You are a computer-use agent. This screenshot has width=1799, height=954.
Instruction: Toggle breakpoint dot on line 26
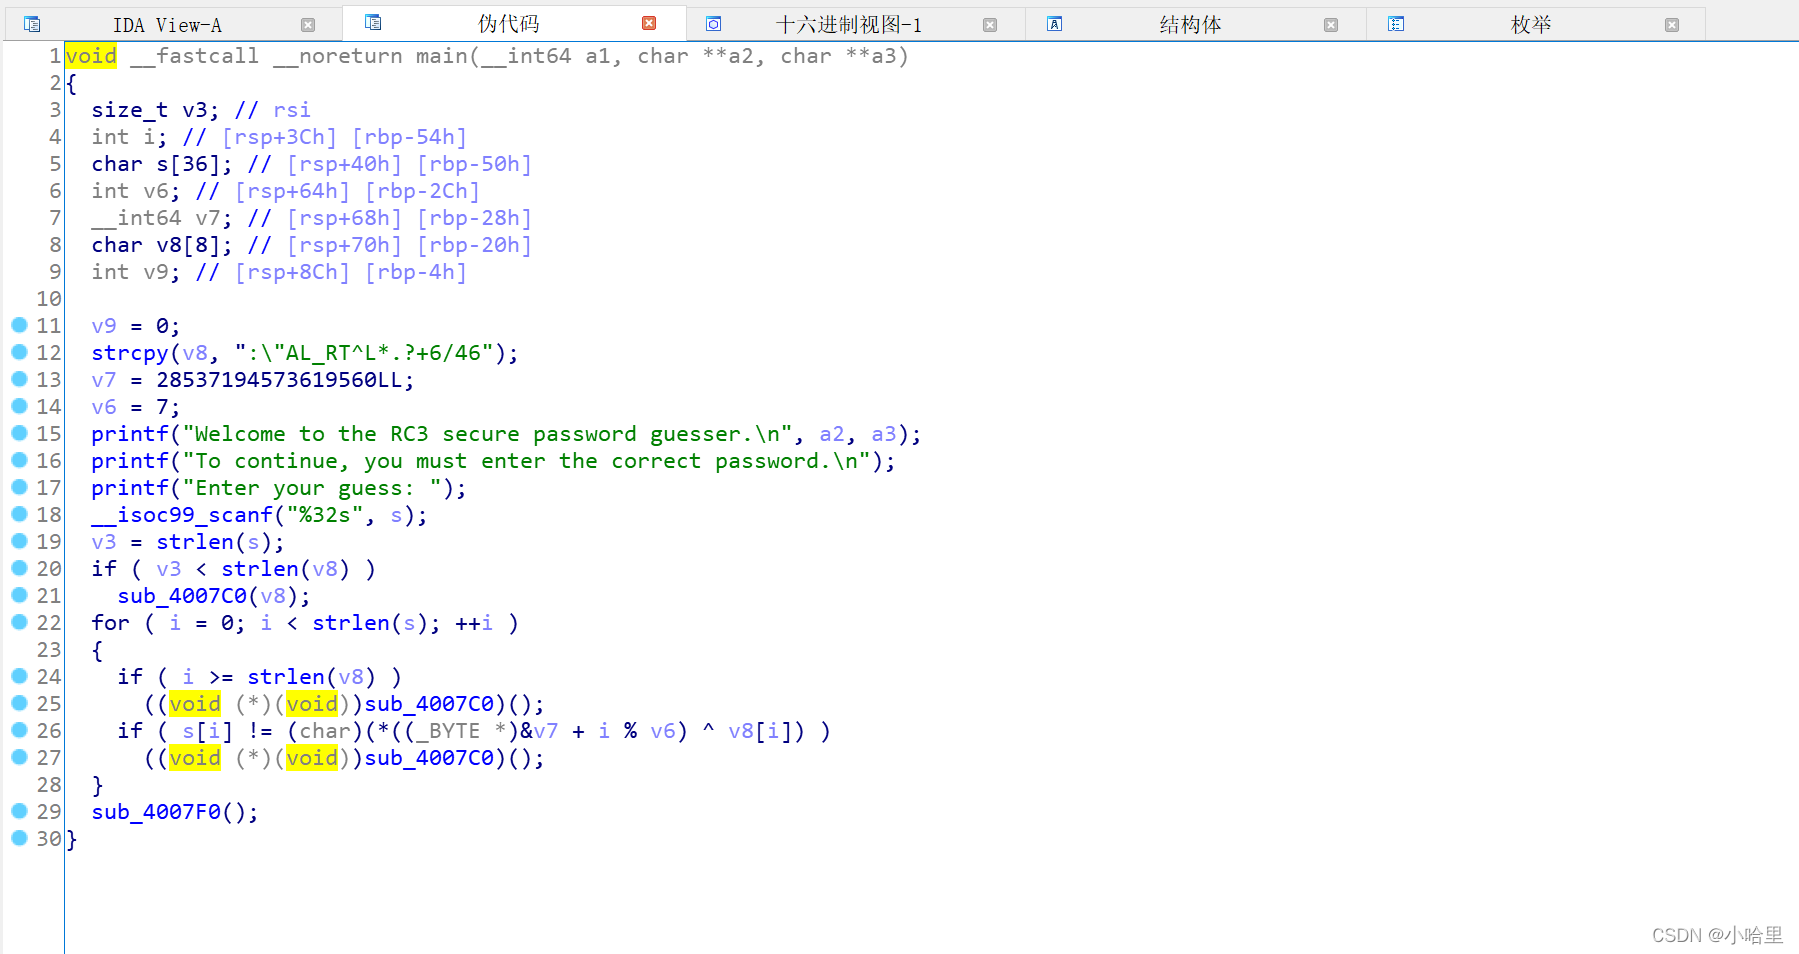click(x=19, y=729)
